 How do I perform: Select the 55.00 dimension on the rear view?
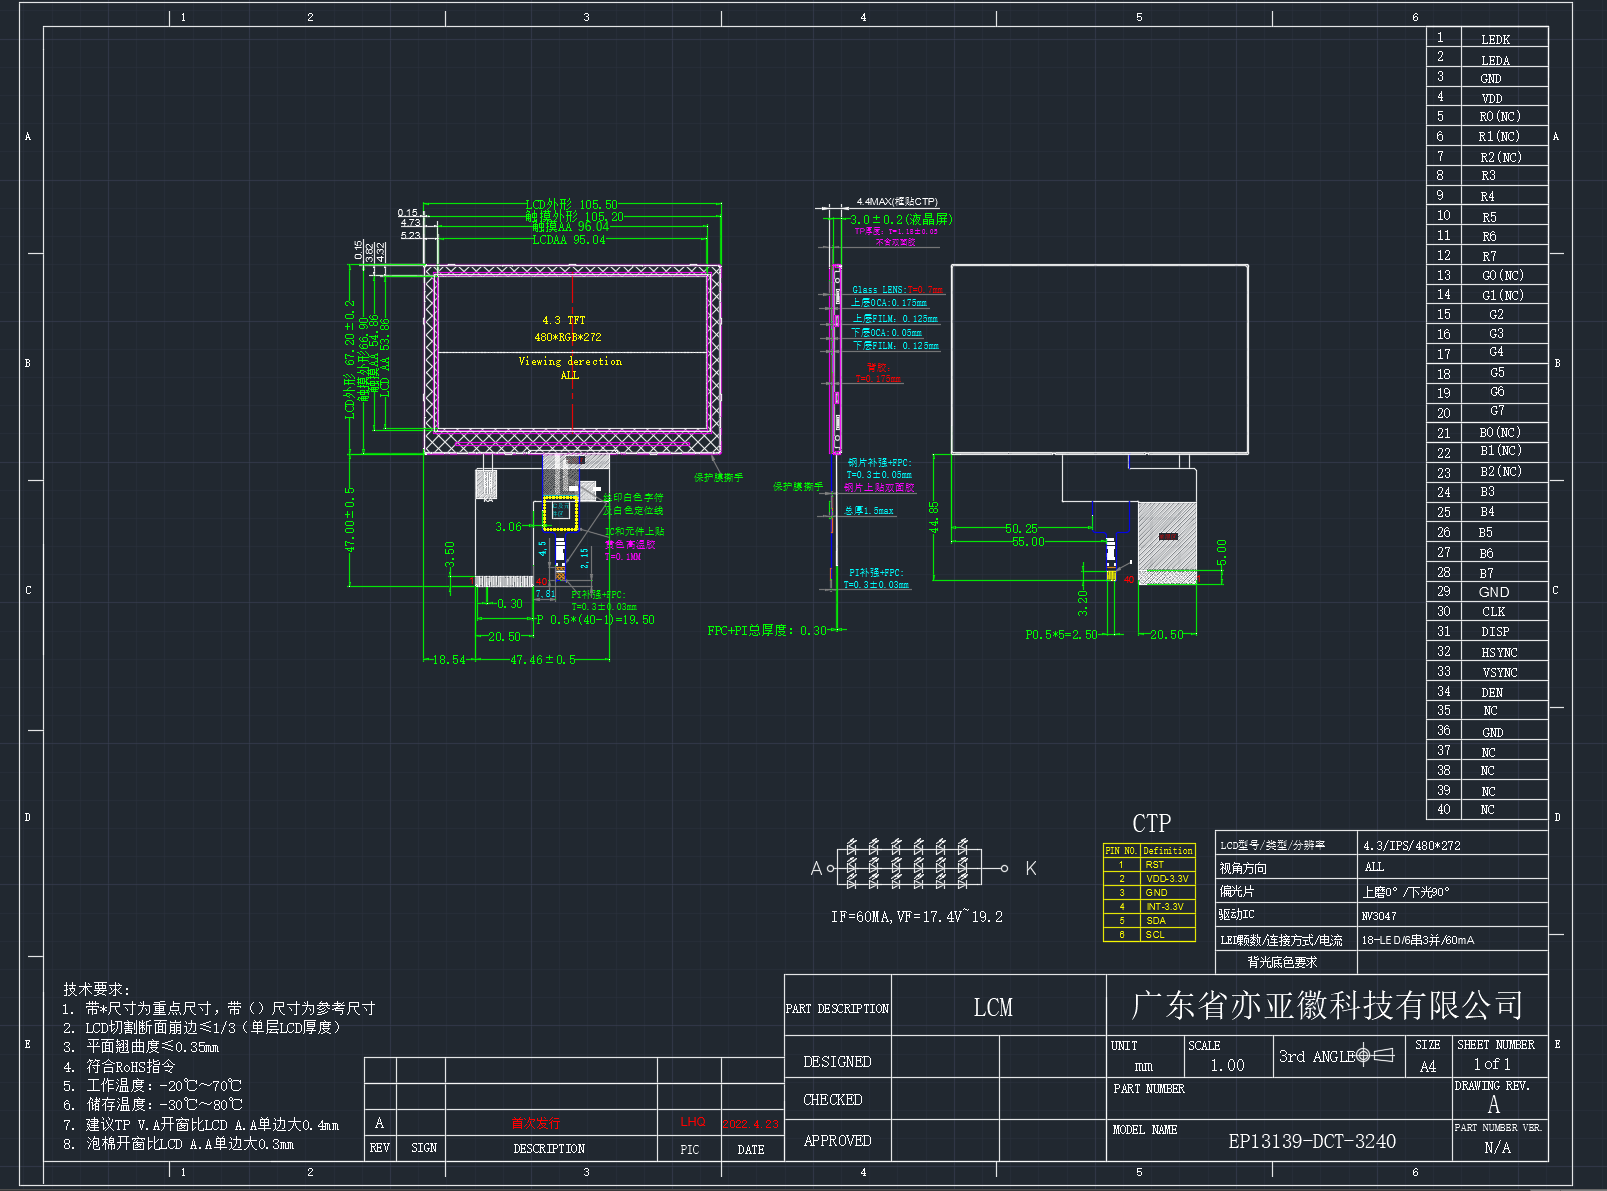(x=1028, y=542)
